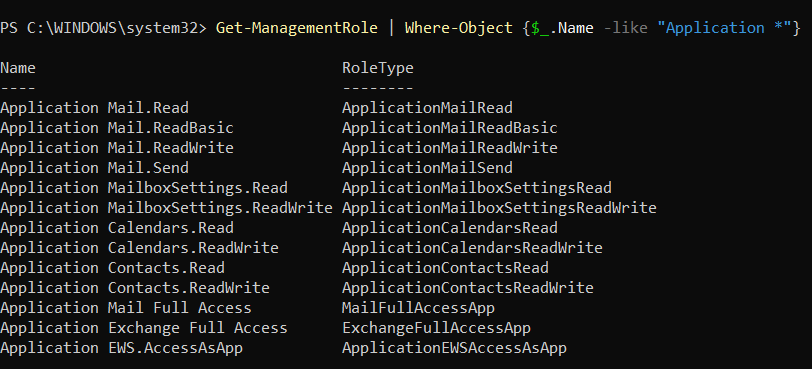Image resolution: width=812 pixels, height=369 pixels.
Task: Select Application MailboxSettings.Read role name
Action: coord(144,187)
